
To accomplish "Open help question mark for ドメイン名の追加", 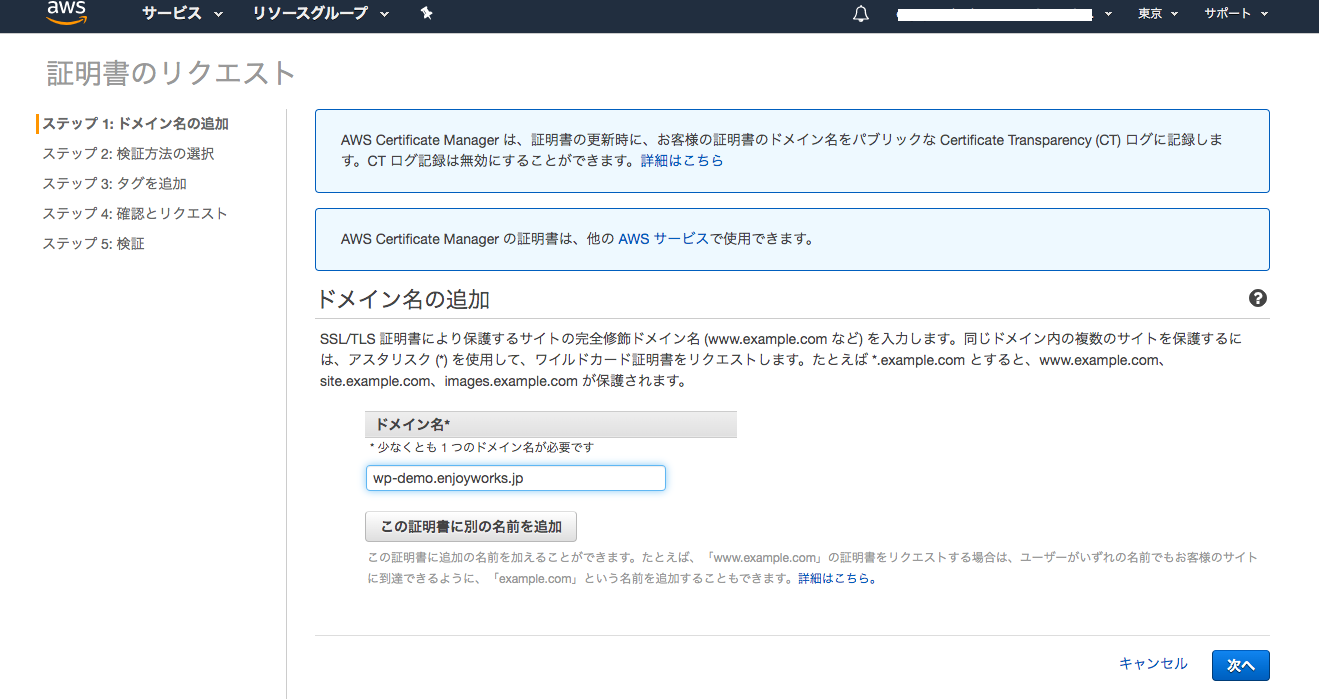I will coord(1258,298).
